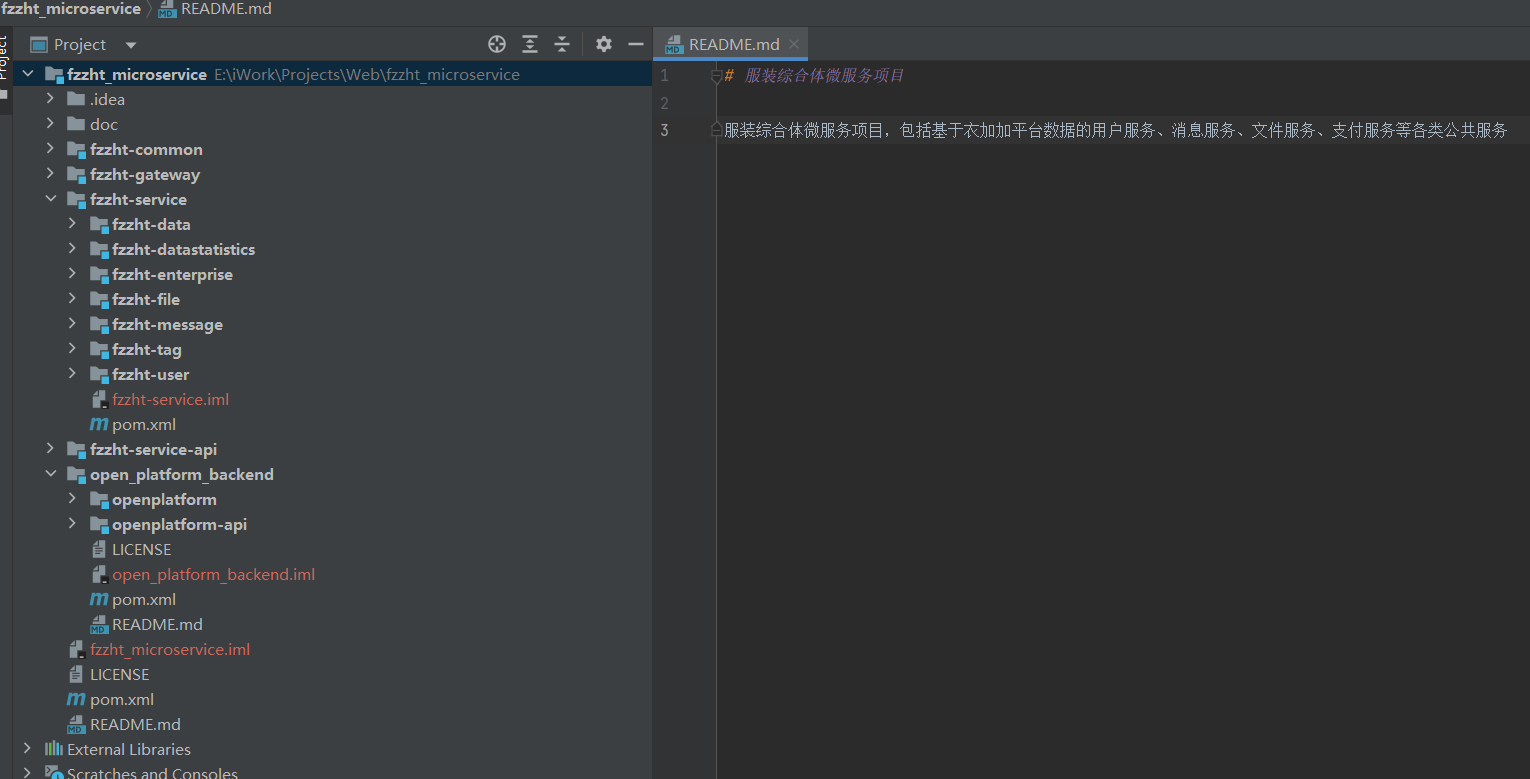Select the root LICENSE file

tap(119, 674)
